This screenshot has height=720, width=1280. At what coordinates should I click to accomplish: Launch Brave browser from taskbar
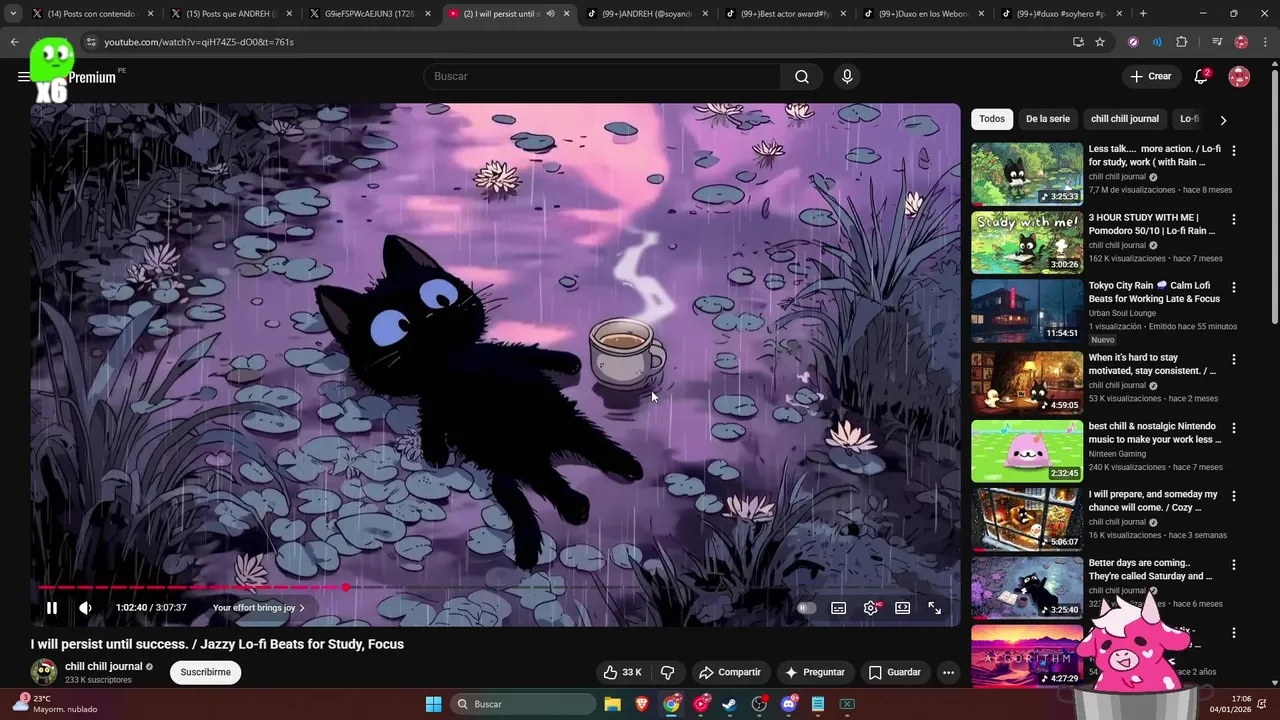(x=642, y=704)
